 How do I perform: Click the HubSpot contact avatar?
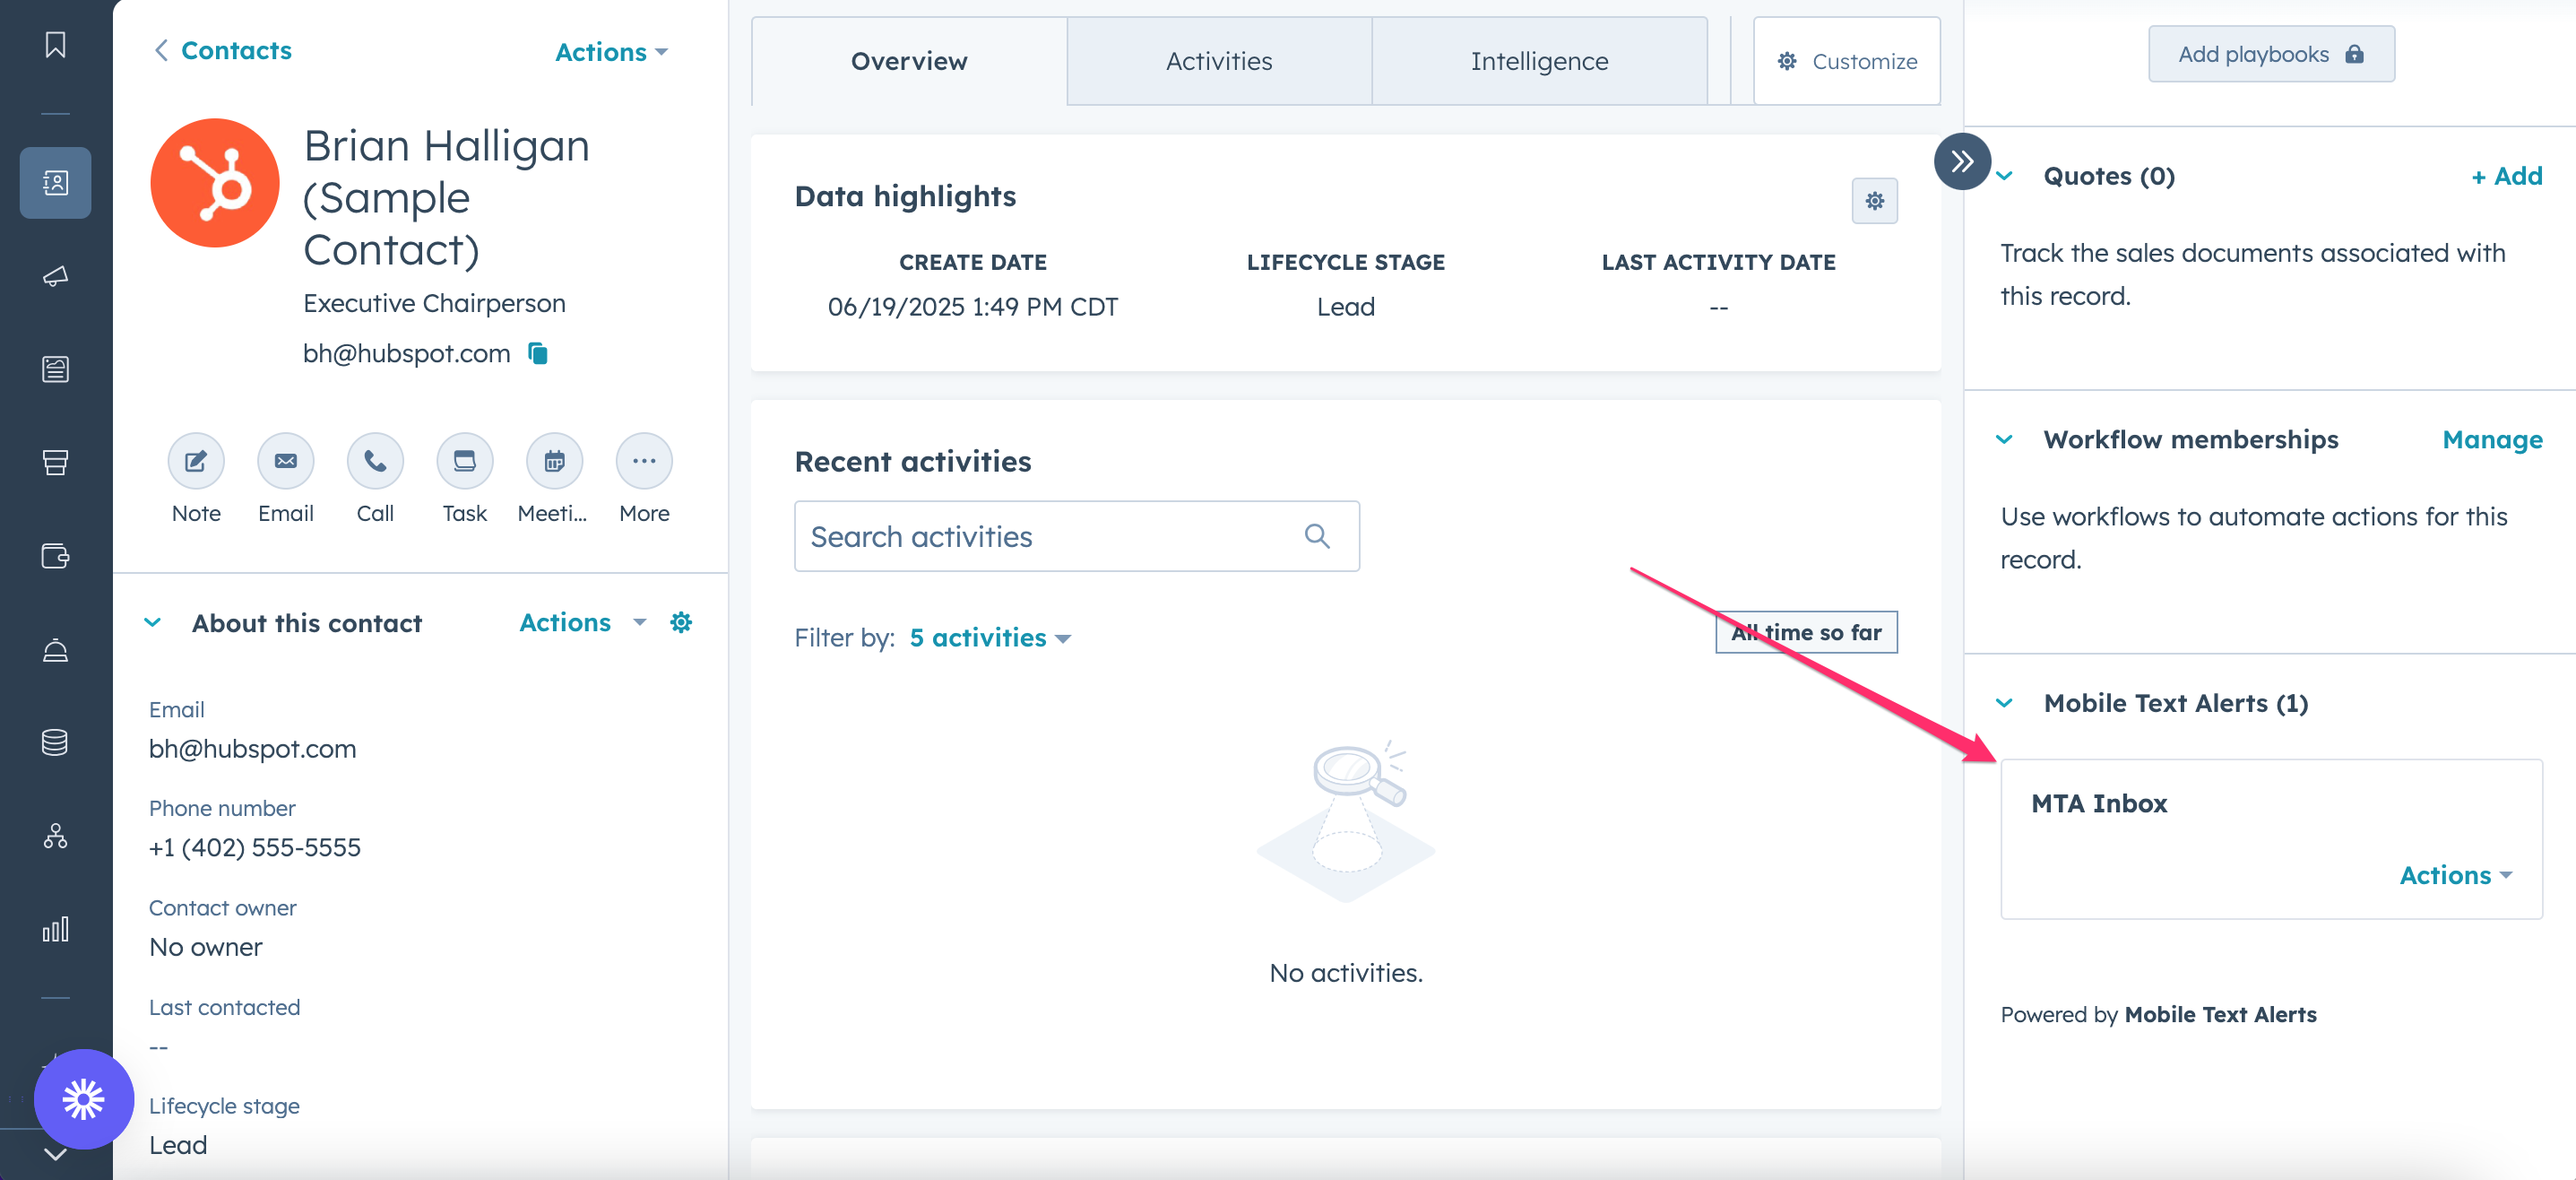pyautogui.click(x=214, y=183)
